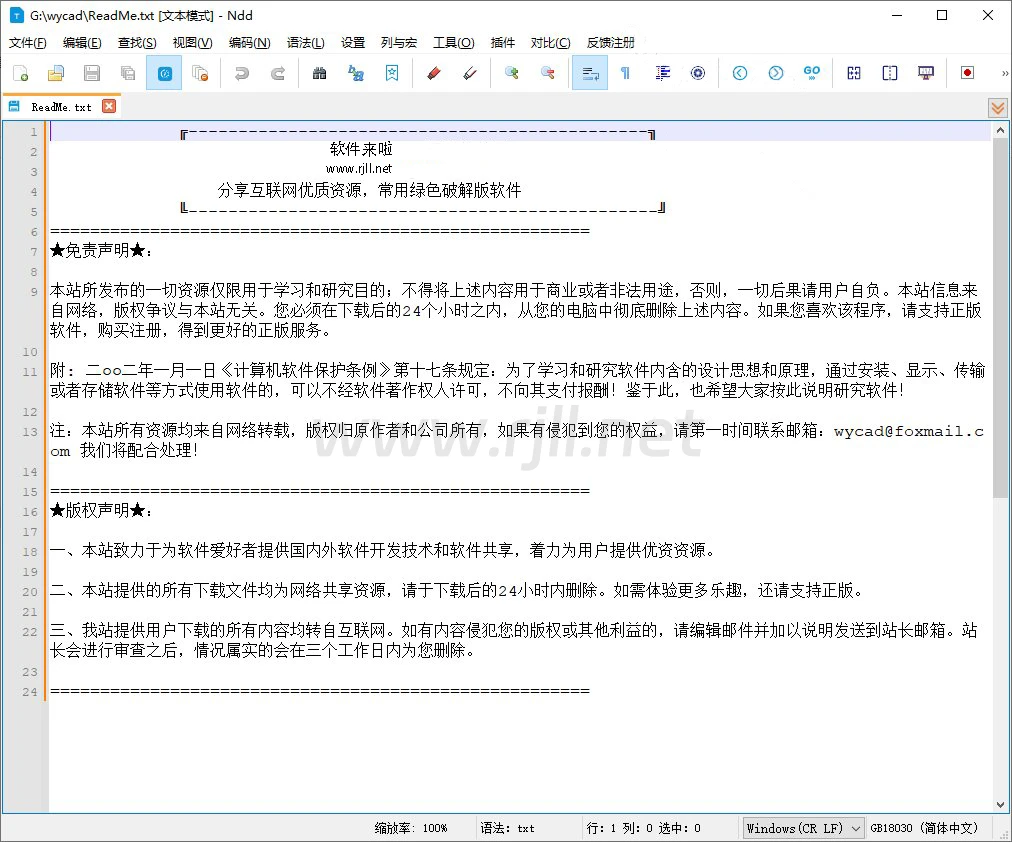
Task: Click the vertical scrollbar down arrow
Action: tap(1001, 805)
